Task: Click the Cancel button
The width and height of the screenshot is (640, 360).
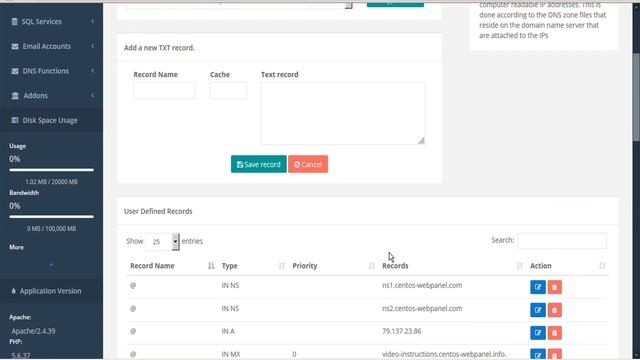Action: (308, 164)
